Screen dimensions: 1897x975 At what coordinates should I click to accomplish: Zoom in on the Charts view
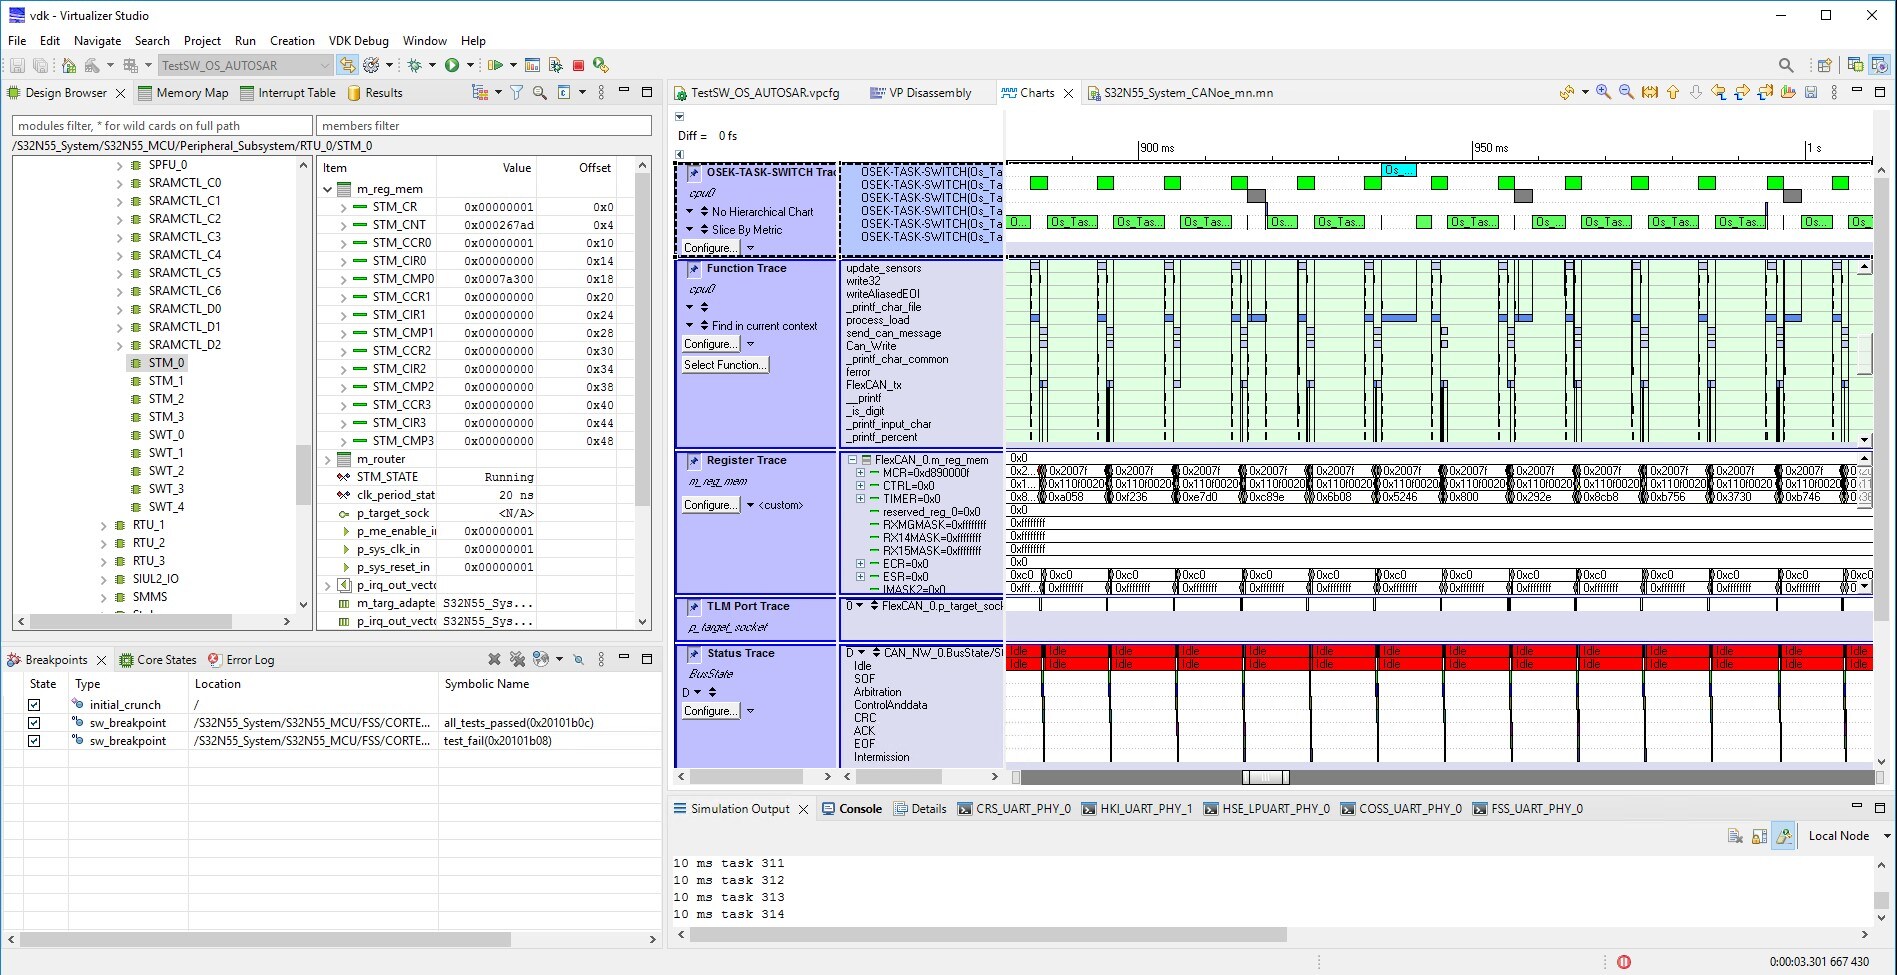point(1603,92)
